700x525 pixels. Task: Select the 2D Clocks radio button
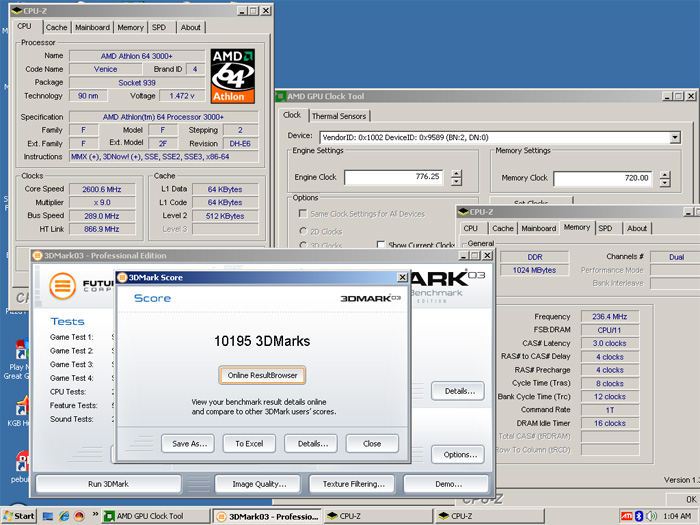pyautogui.click(x=303, y=231)
